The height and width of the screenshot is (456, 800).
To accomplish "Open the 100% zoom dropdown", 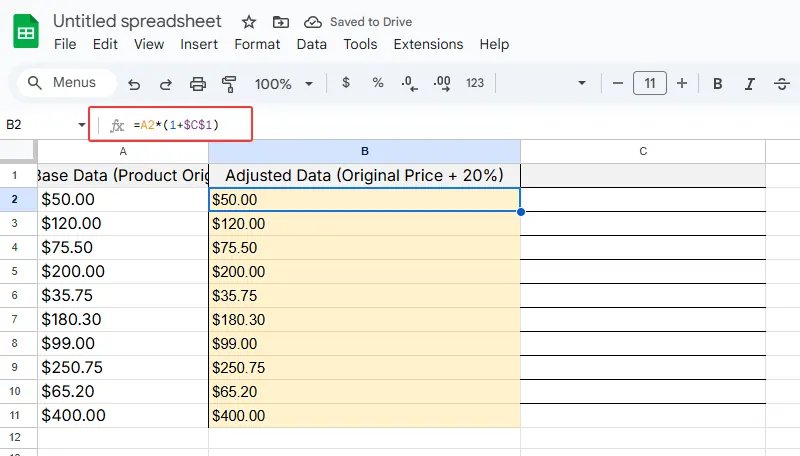I will pyautogui.click(x=283, y=84).
